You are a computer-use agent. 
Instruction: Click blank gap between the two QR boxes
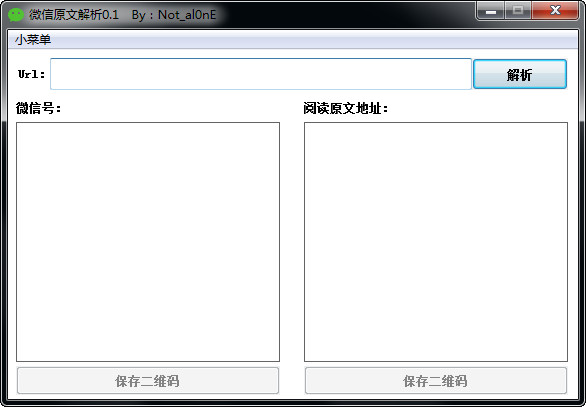tap(292, 242)
